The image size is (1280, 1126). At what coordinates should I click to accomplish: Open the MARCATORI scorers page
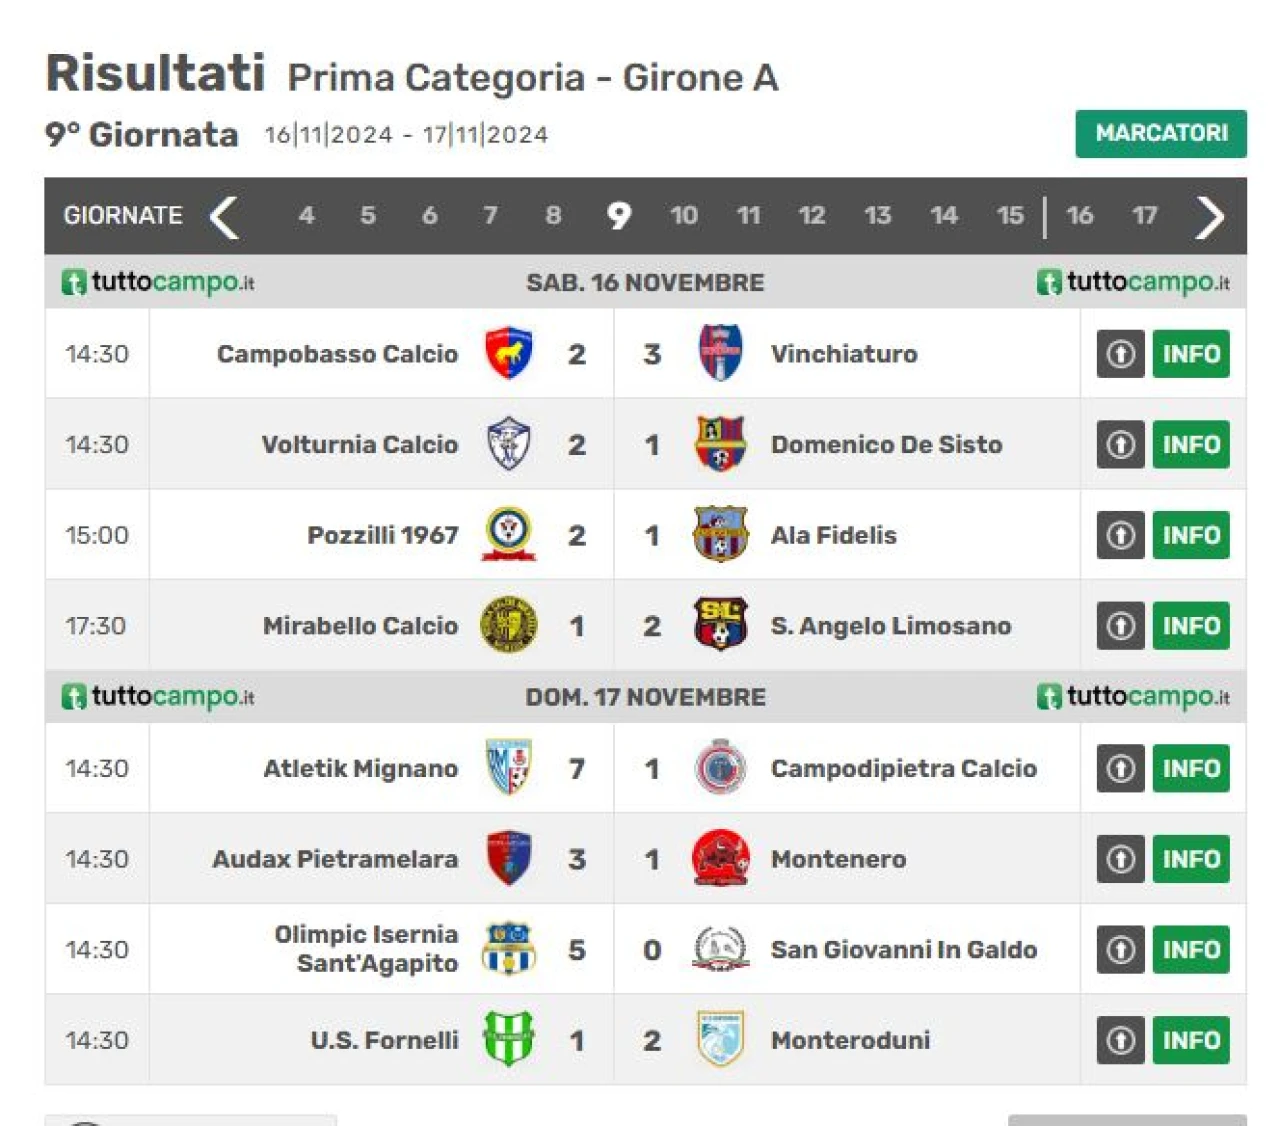pos(1161,133)
